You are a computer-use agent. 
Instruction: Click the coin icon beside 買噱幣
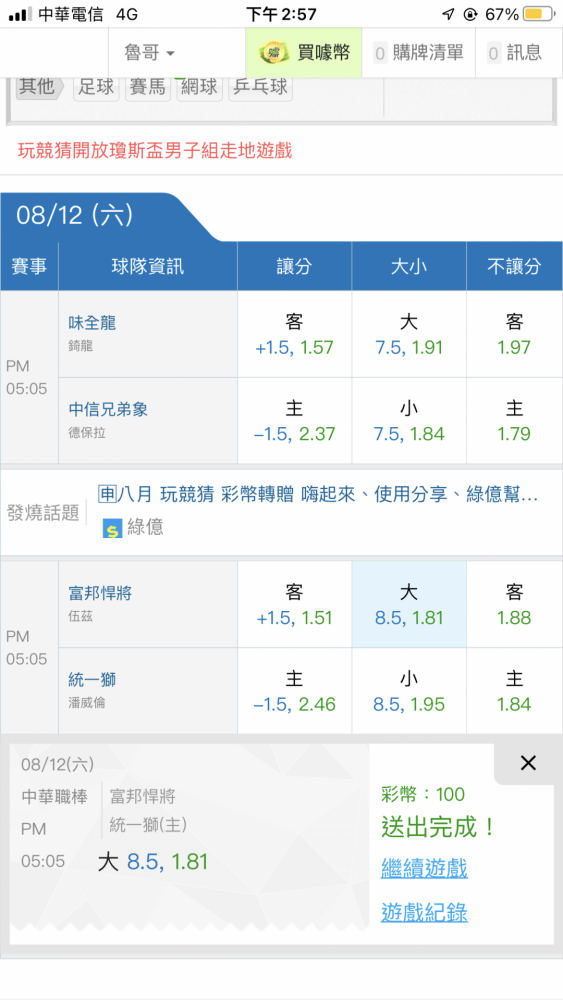tap(274, 52)
